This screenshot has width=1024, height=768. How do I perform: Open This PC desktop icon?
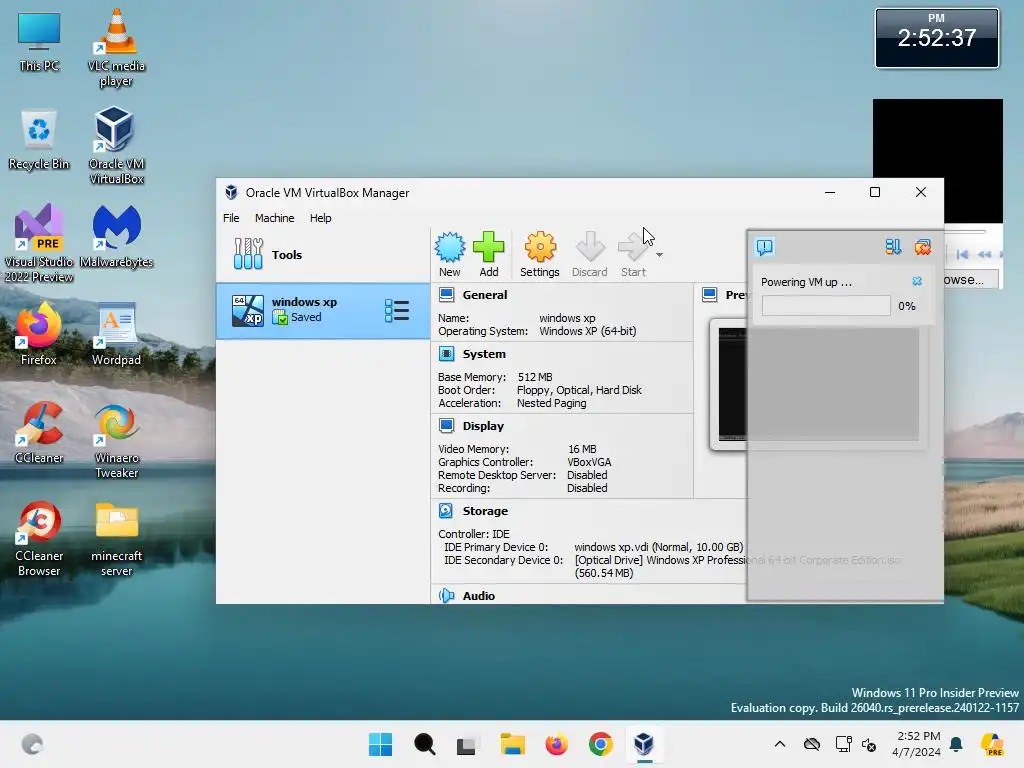(x=39, y=42)
